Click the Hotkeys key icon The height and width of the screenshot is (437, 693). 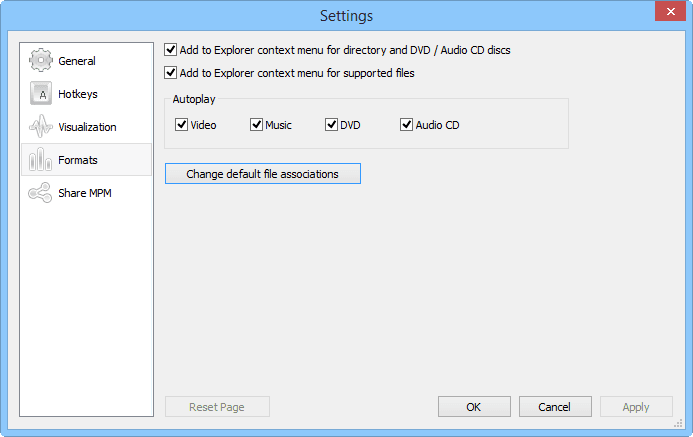point(40,94)
